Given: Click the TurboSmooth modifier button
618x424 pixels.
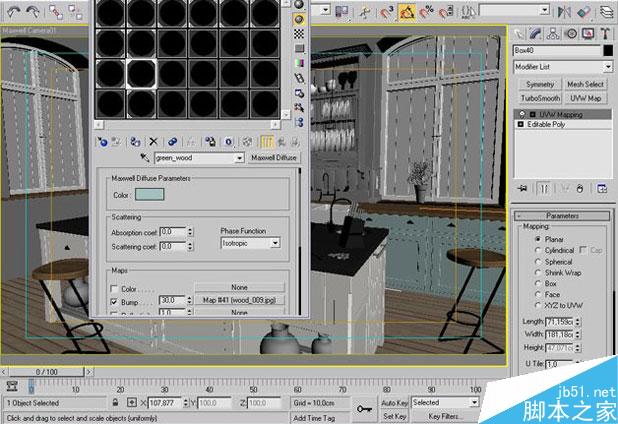Looking at the screenshot, I should (x=540, y=98).
